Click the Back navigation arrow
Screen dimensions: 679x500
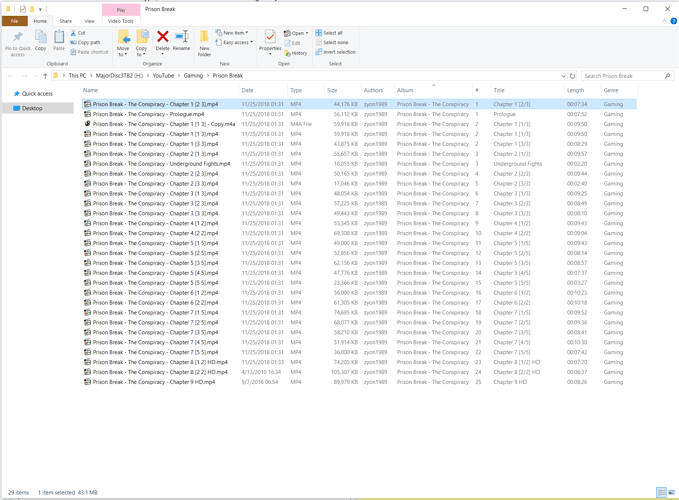(x=10, y=76)
